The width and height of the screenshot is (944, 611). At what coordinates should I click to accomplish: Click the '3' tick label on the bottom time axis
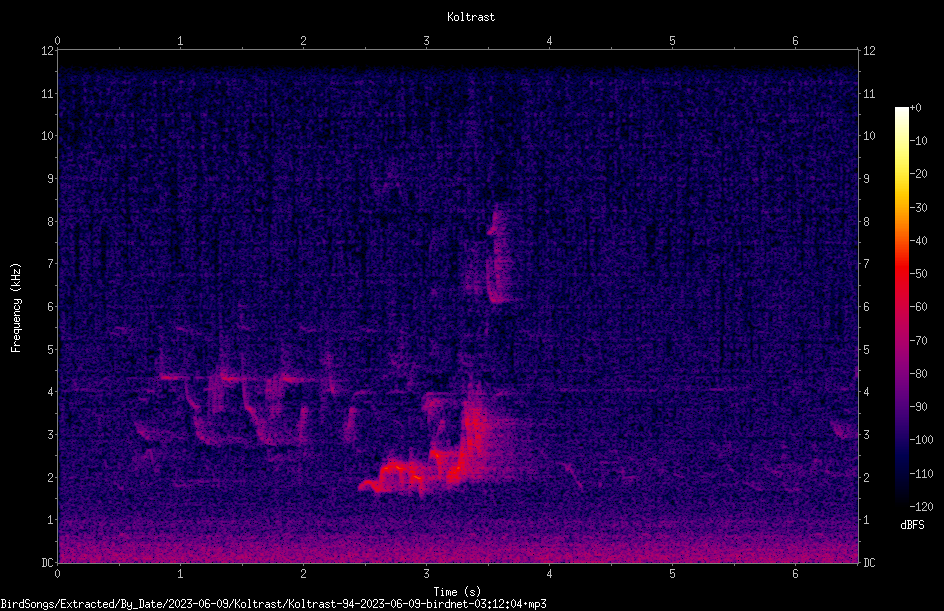[x=426, y=574]
